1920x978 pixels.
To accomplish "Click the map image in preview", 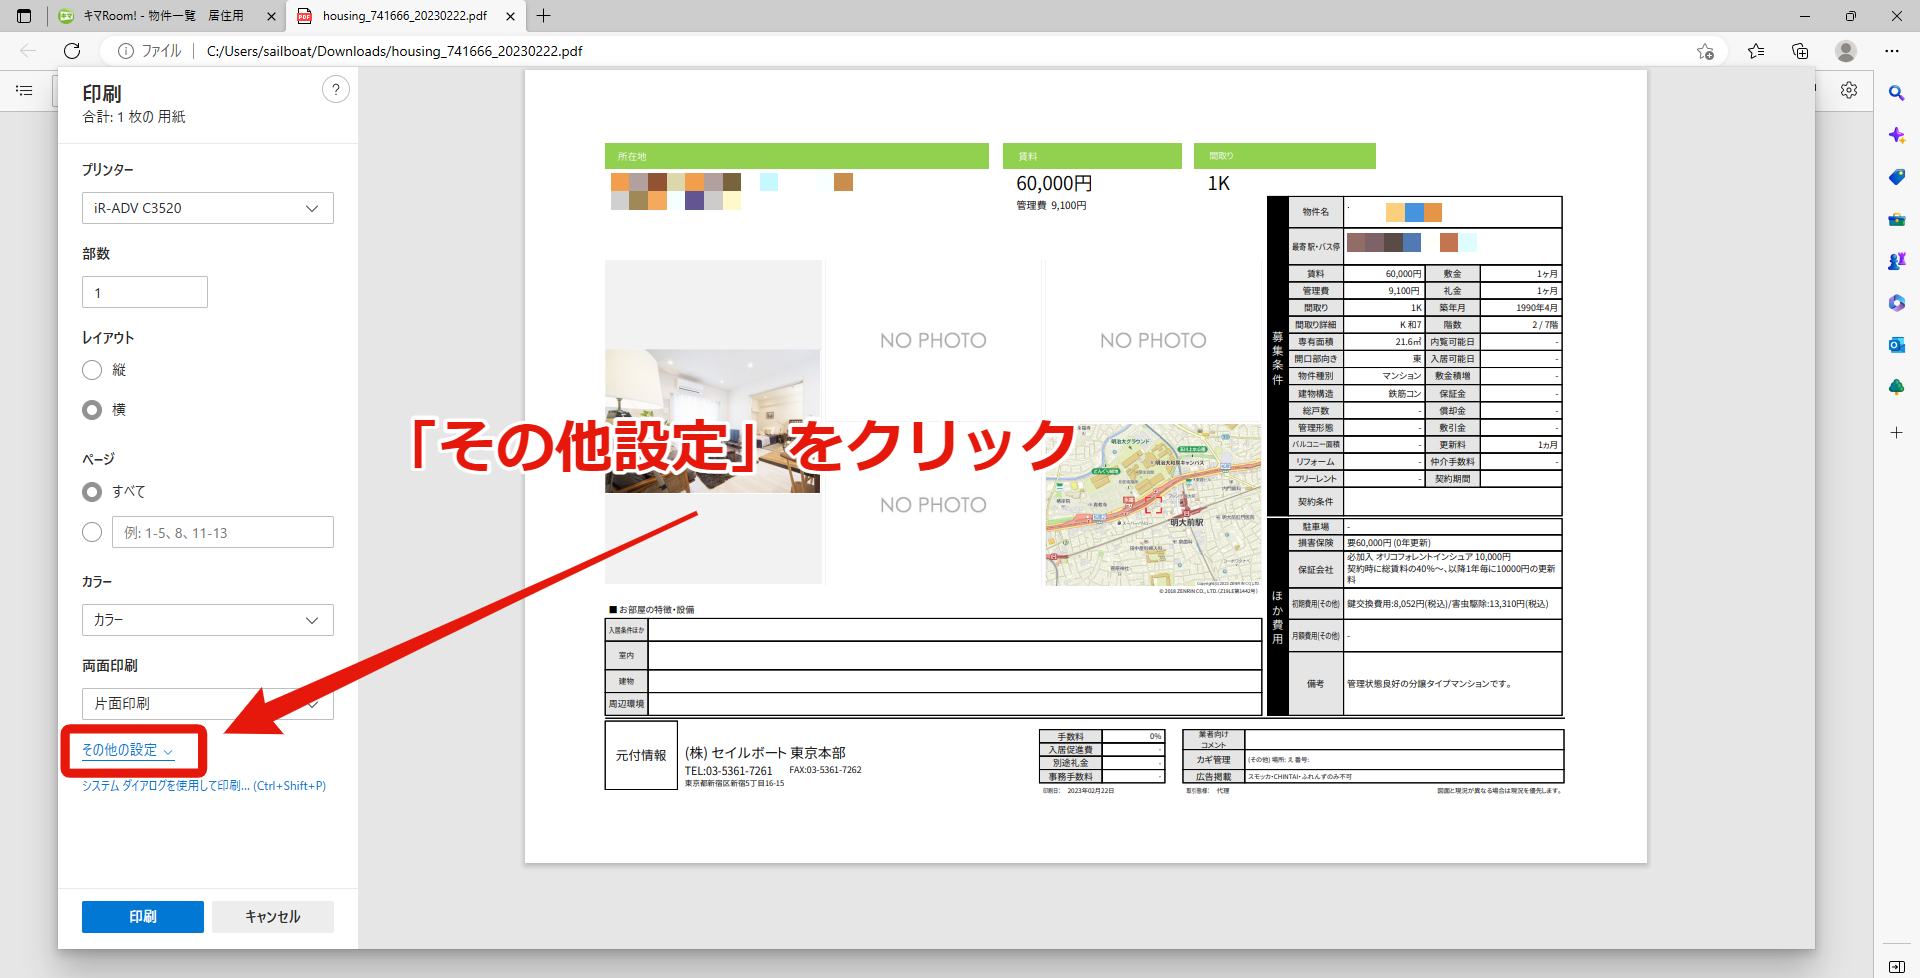I will [1153, 504].
